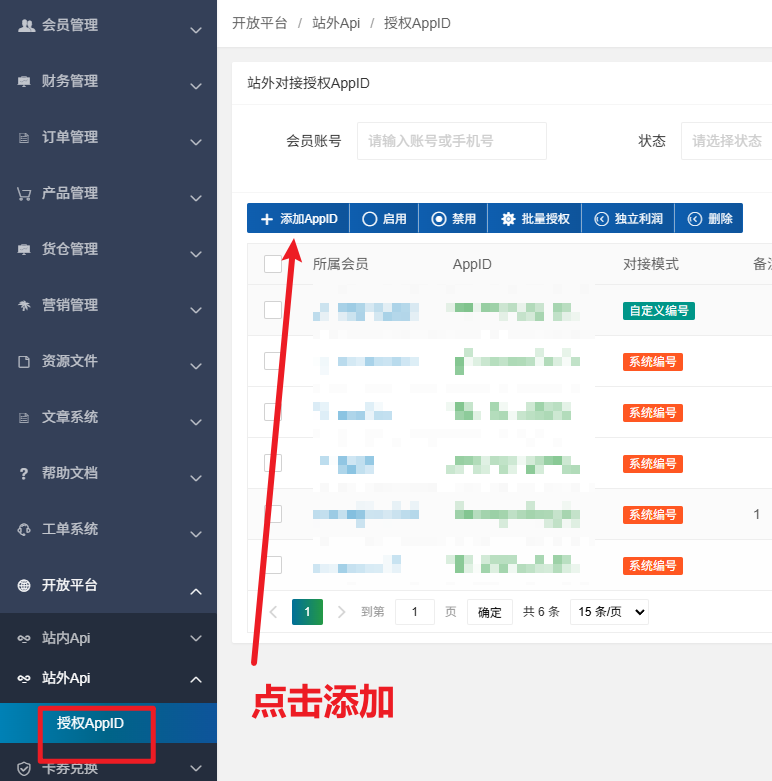Click the 工单系统 headset icon
Viewport: 772px width, 781px height.
(25, 529)
